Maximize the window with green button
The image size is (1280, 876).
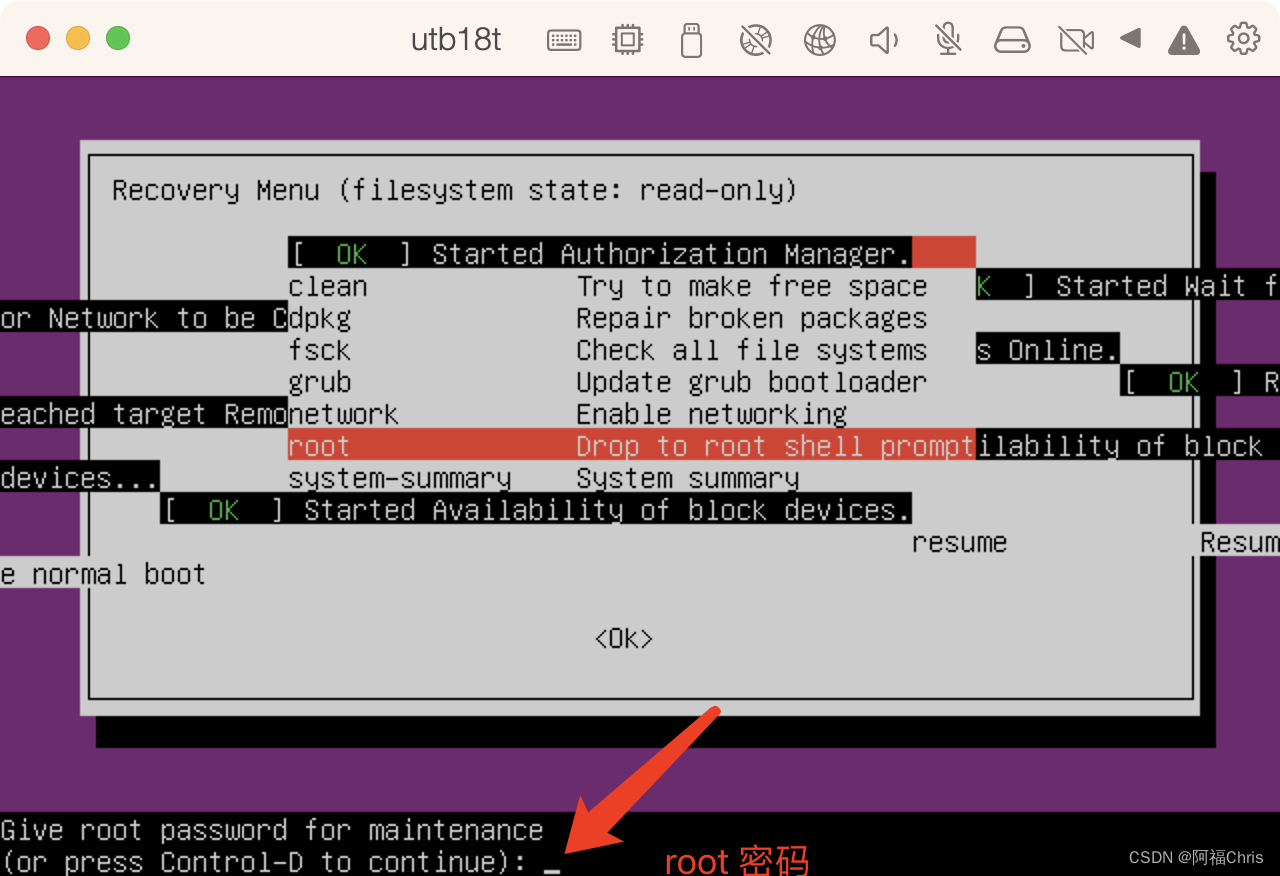(x=118, y=39)
